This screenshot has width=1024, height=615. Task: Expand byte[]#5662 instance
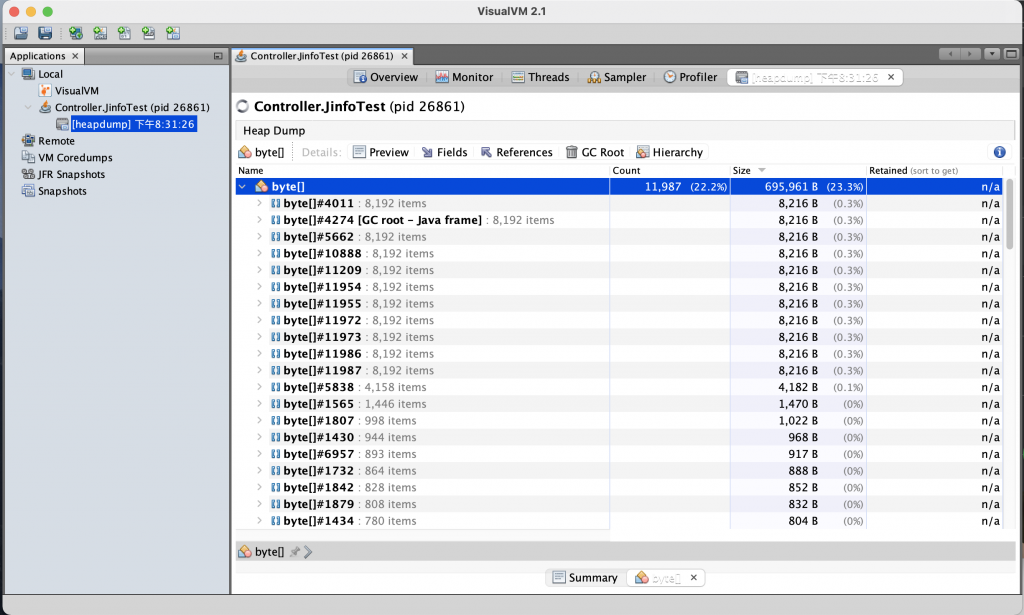point(259,237)
